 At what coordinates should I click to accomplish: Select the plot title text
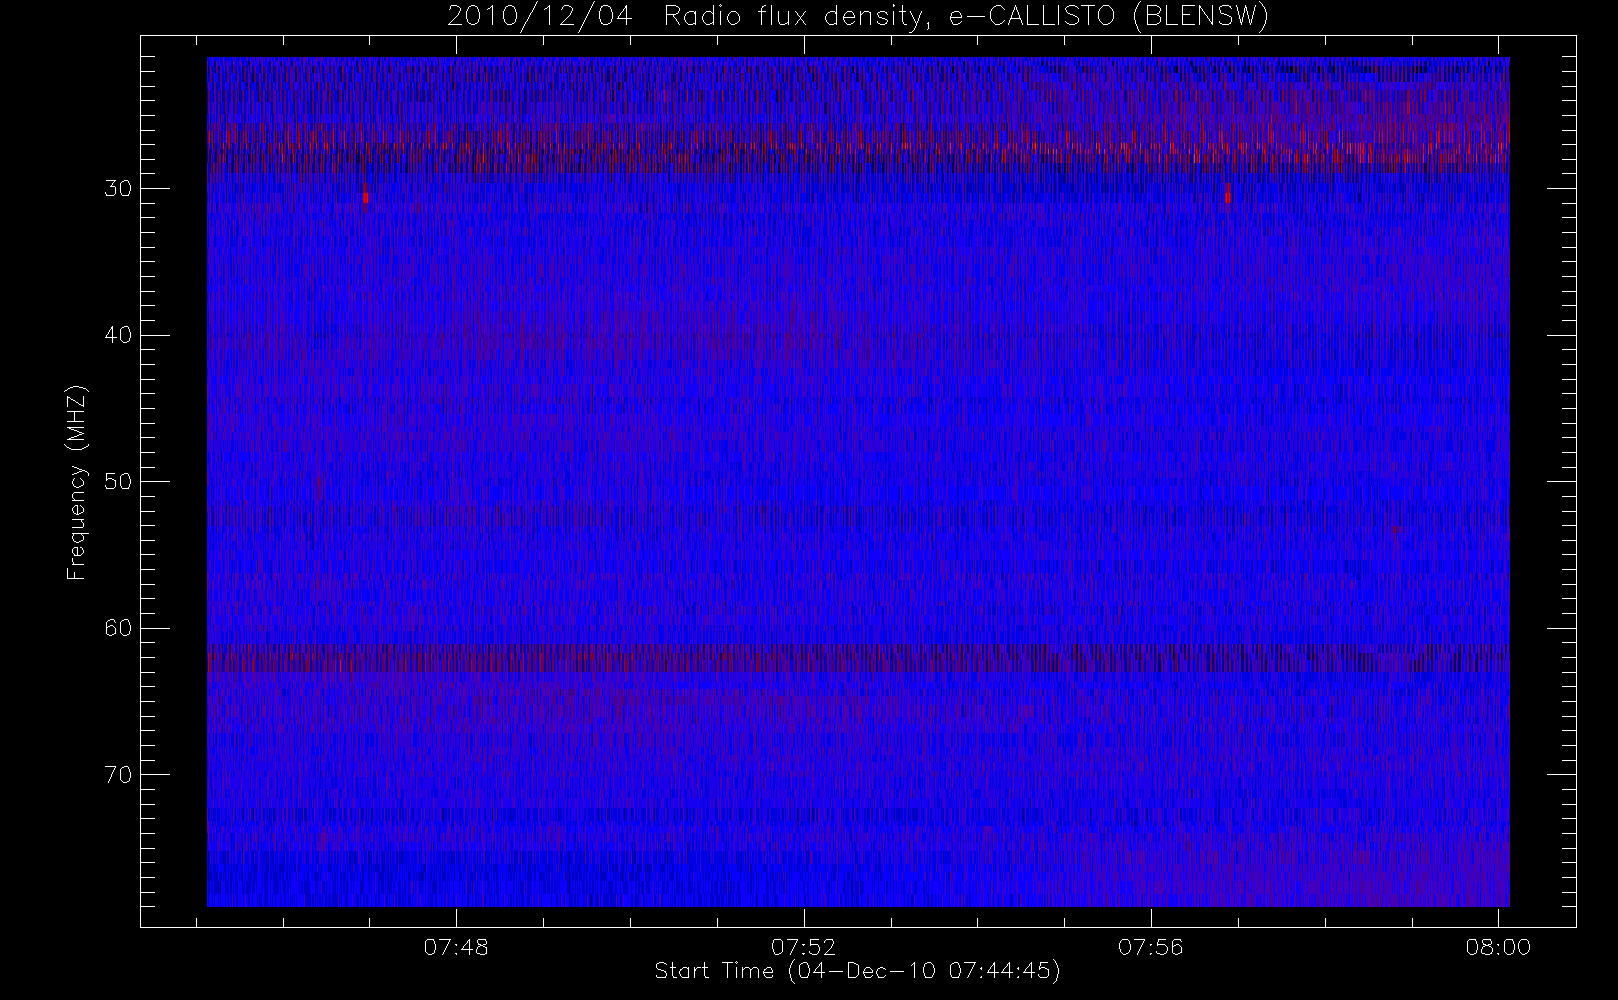click(x=857, y=17)
